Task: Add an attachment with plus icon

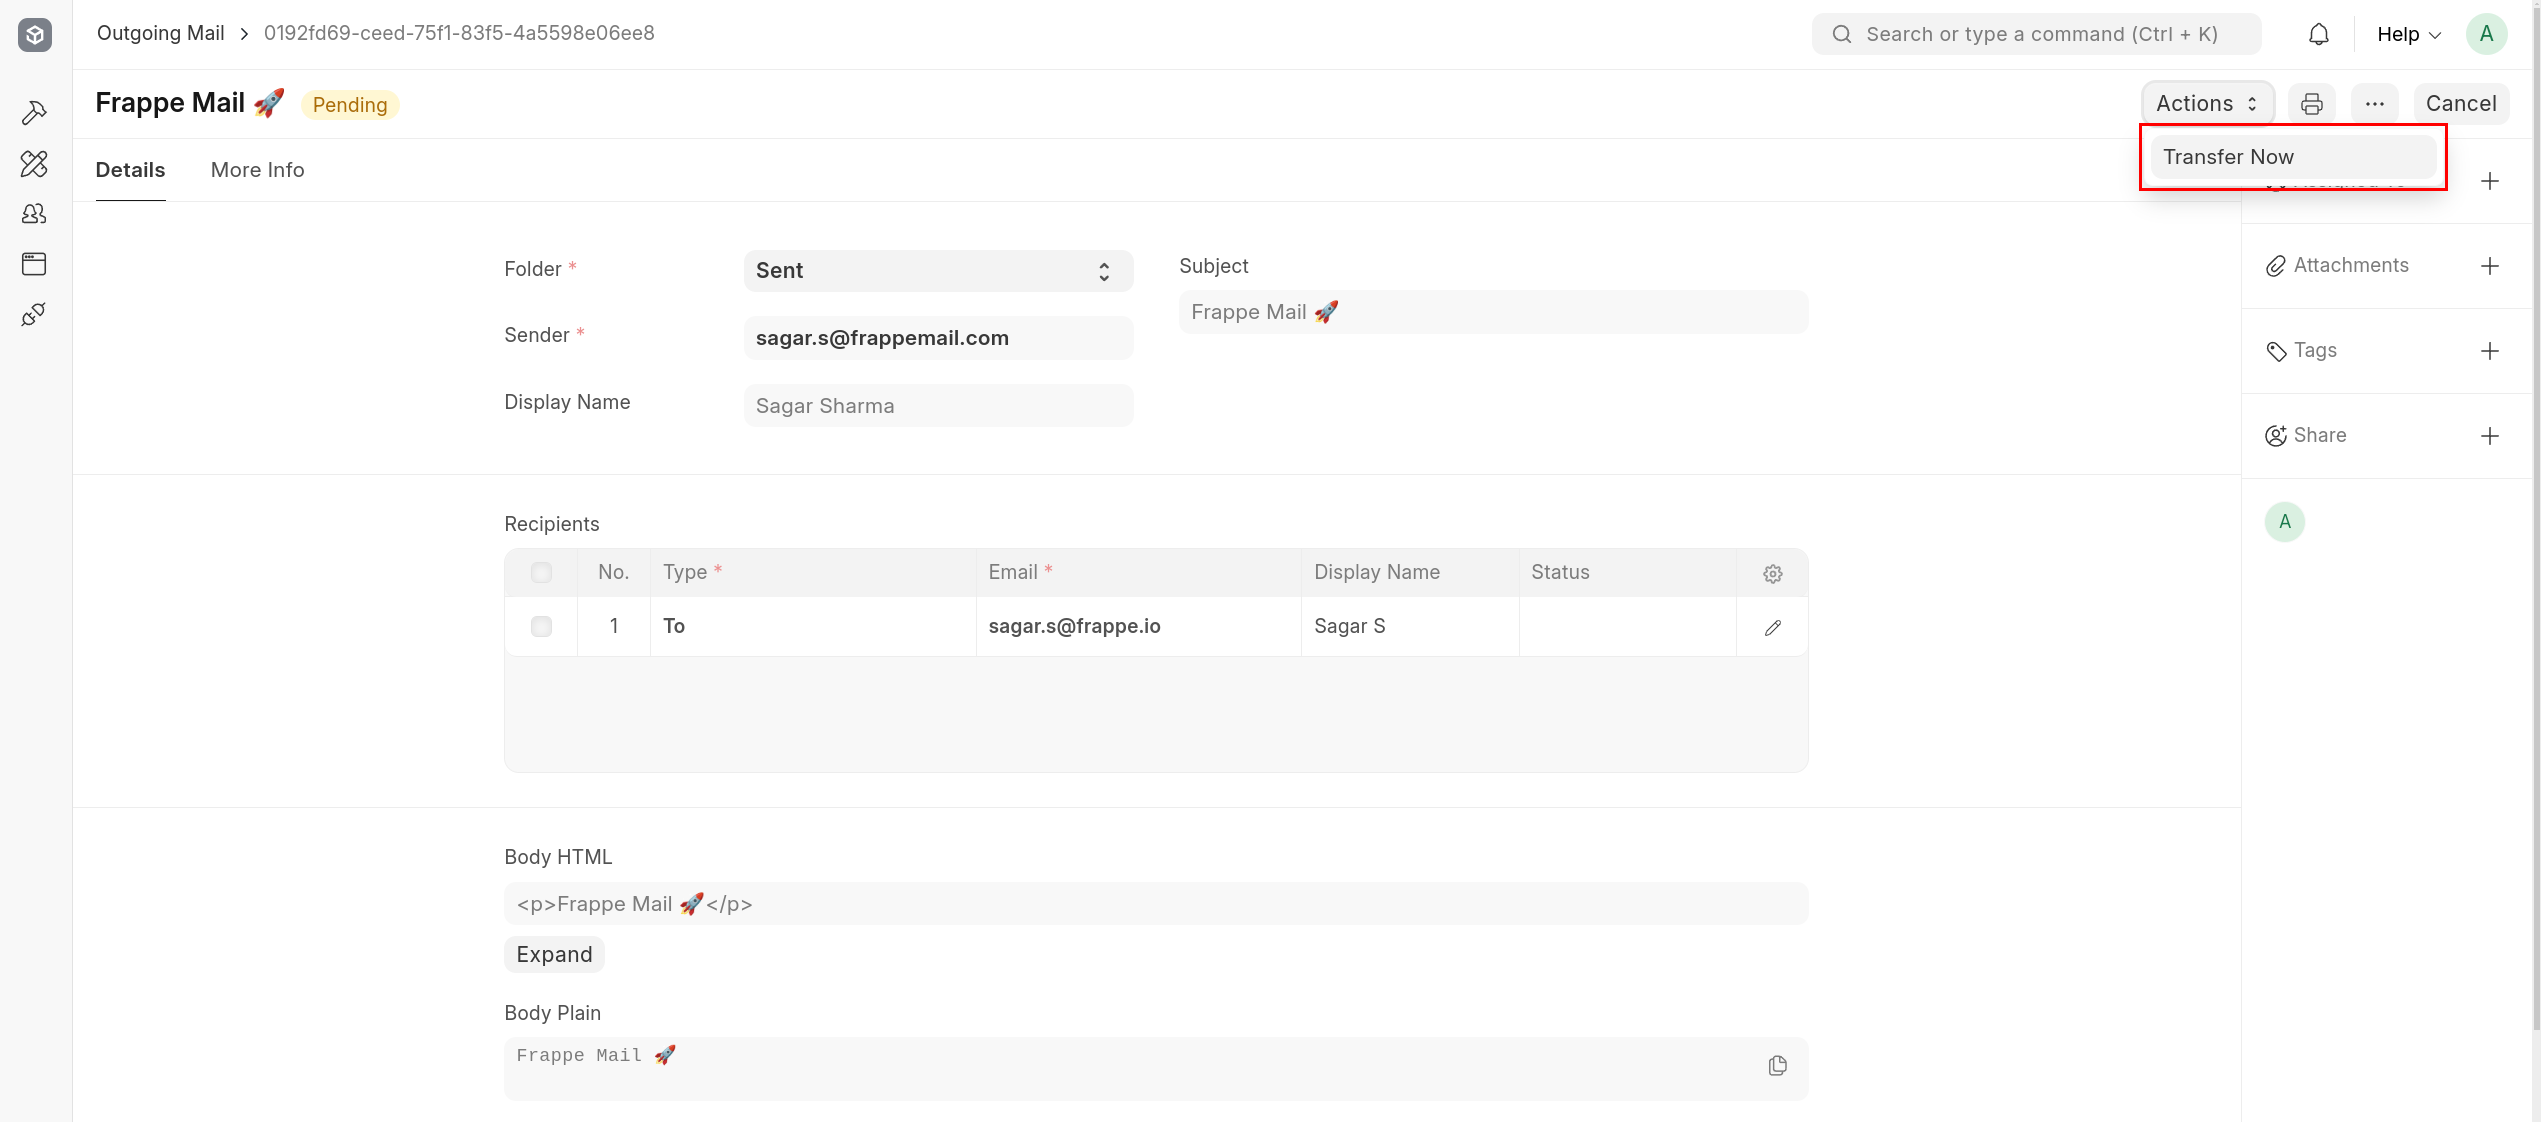Action: 2489,266
